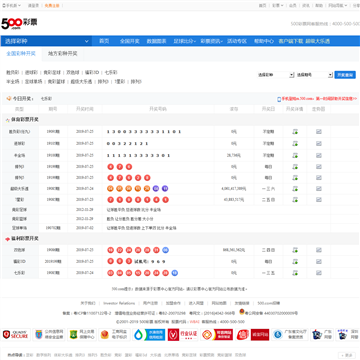Click the 免费注册 link in top bar
Viewport: 360px width, 360px height.
point(52,5)
